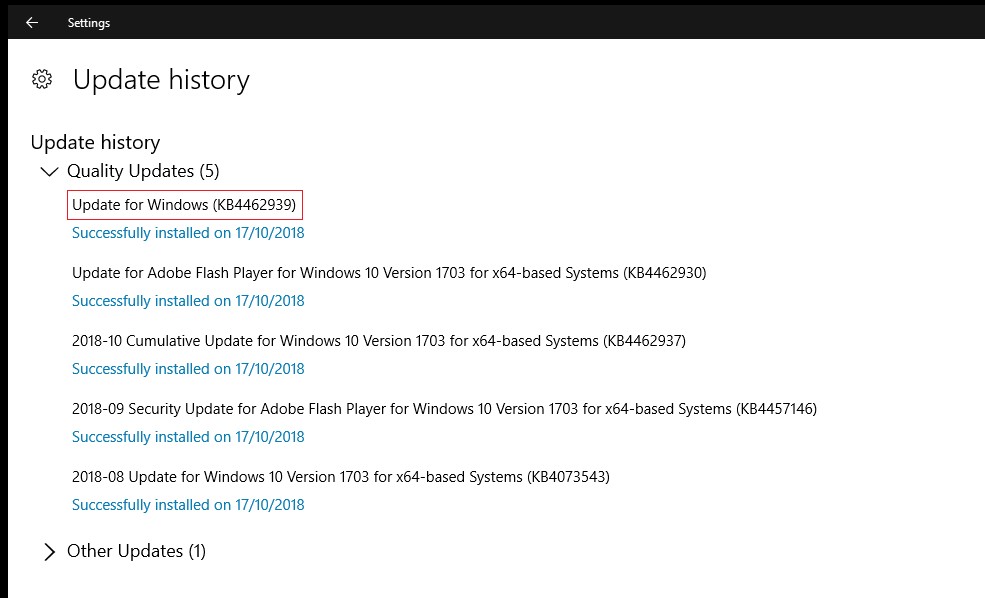
Task: Click the Settings window title text
Action: [x=89, y=22]
